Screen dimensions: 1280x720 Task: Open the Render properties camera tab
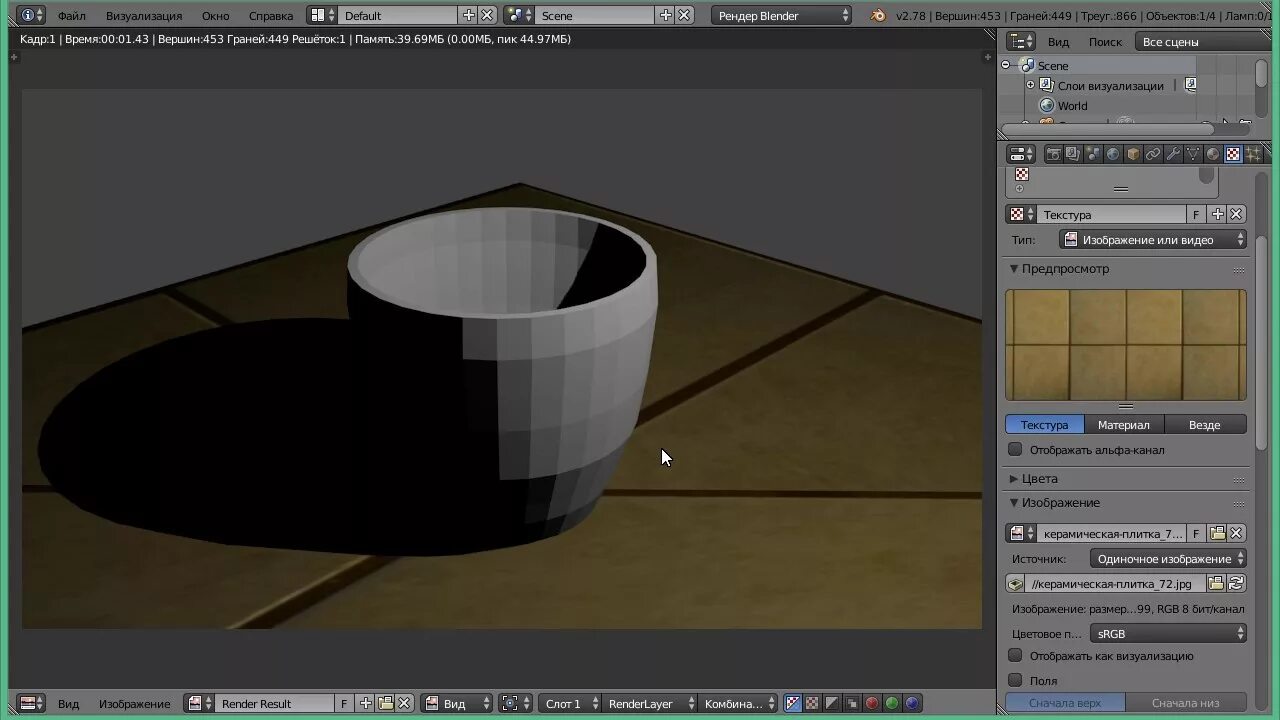point(1053,154)
